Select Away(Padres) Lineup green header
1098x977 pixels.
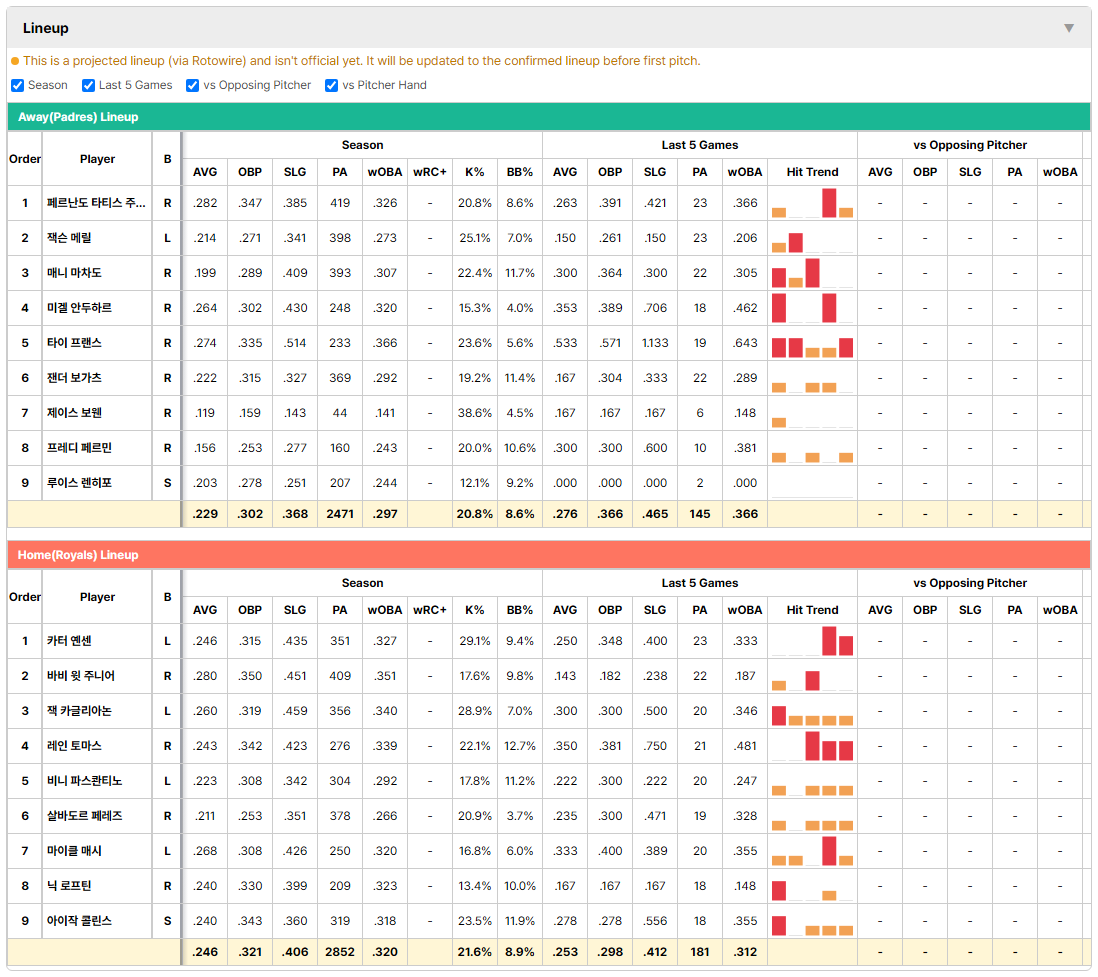(548, 117)
